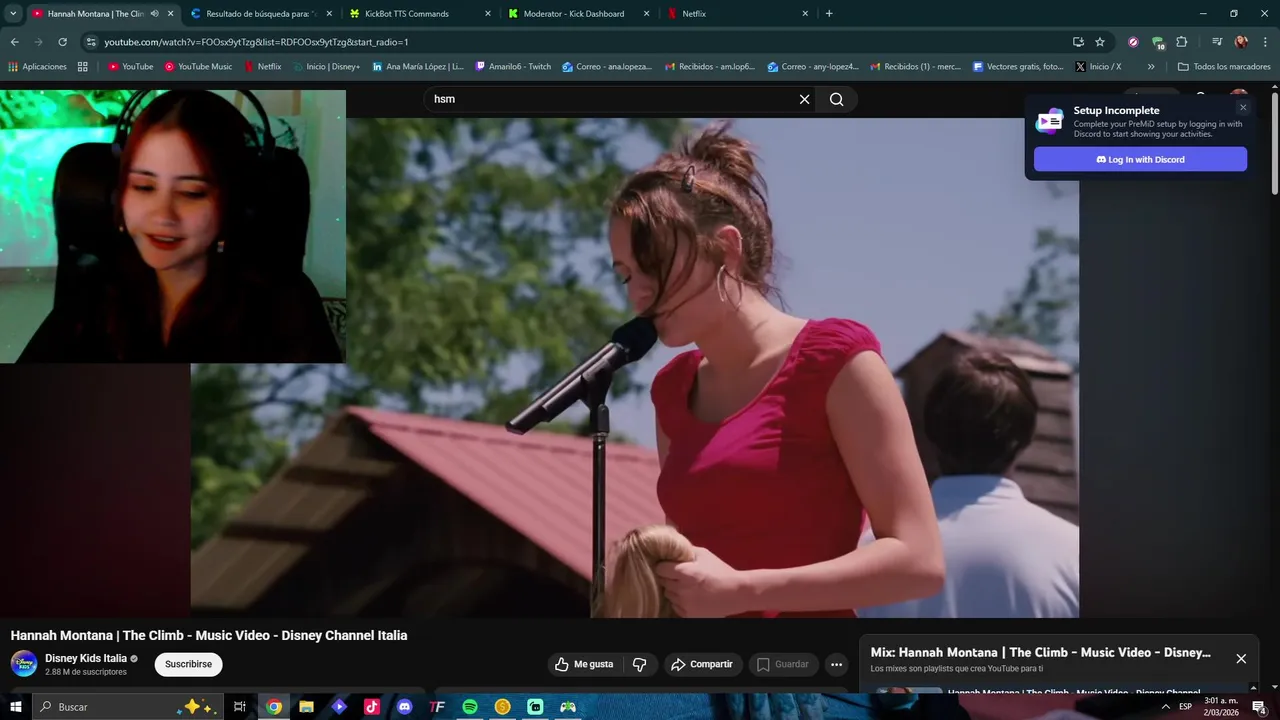The image size is (1280, 720).
Task: Open the Chrome profile avatar
Action: pyautogui.click(x=1241, y=42)
